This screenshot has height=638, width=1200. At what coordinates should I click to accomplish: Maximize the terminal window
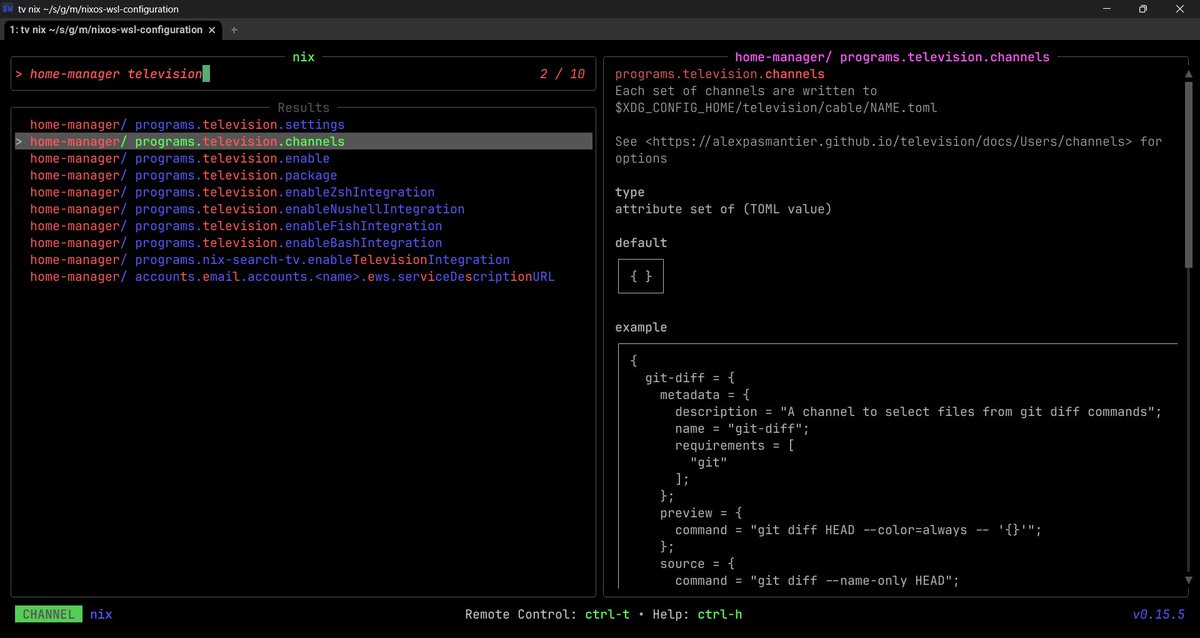tap(1143, 9)
